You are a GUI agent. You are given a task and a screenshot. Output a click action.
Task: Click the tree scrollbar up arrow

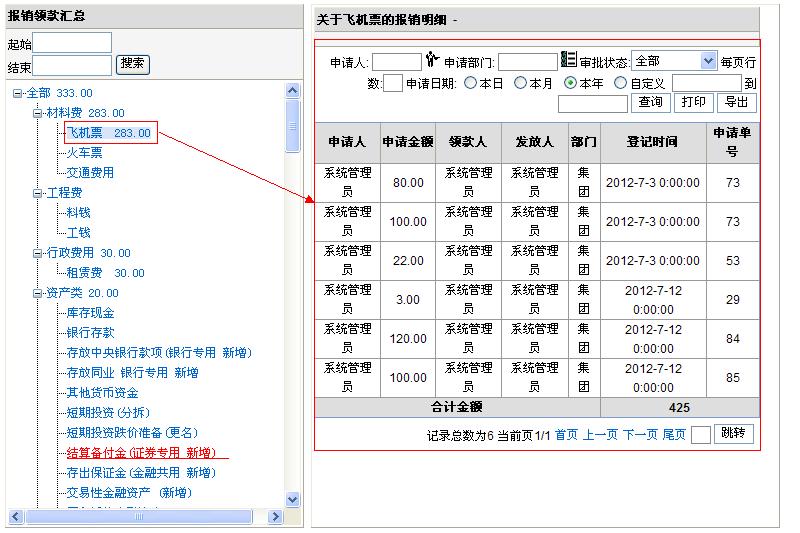click(293, 91)
